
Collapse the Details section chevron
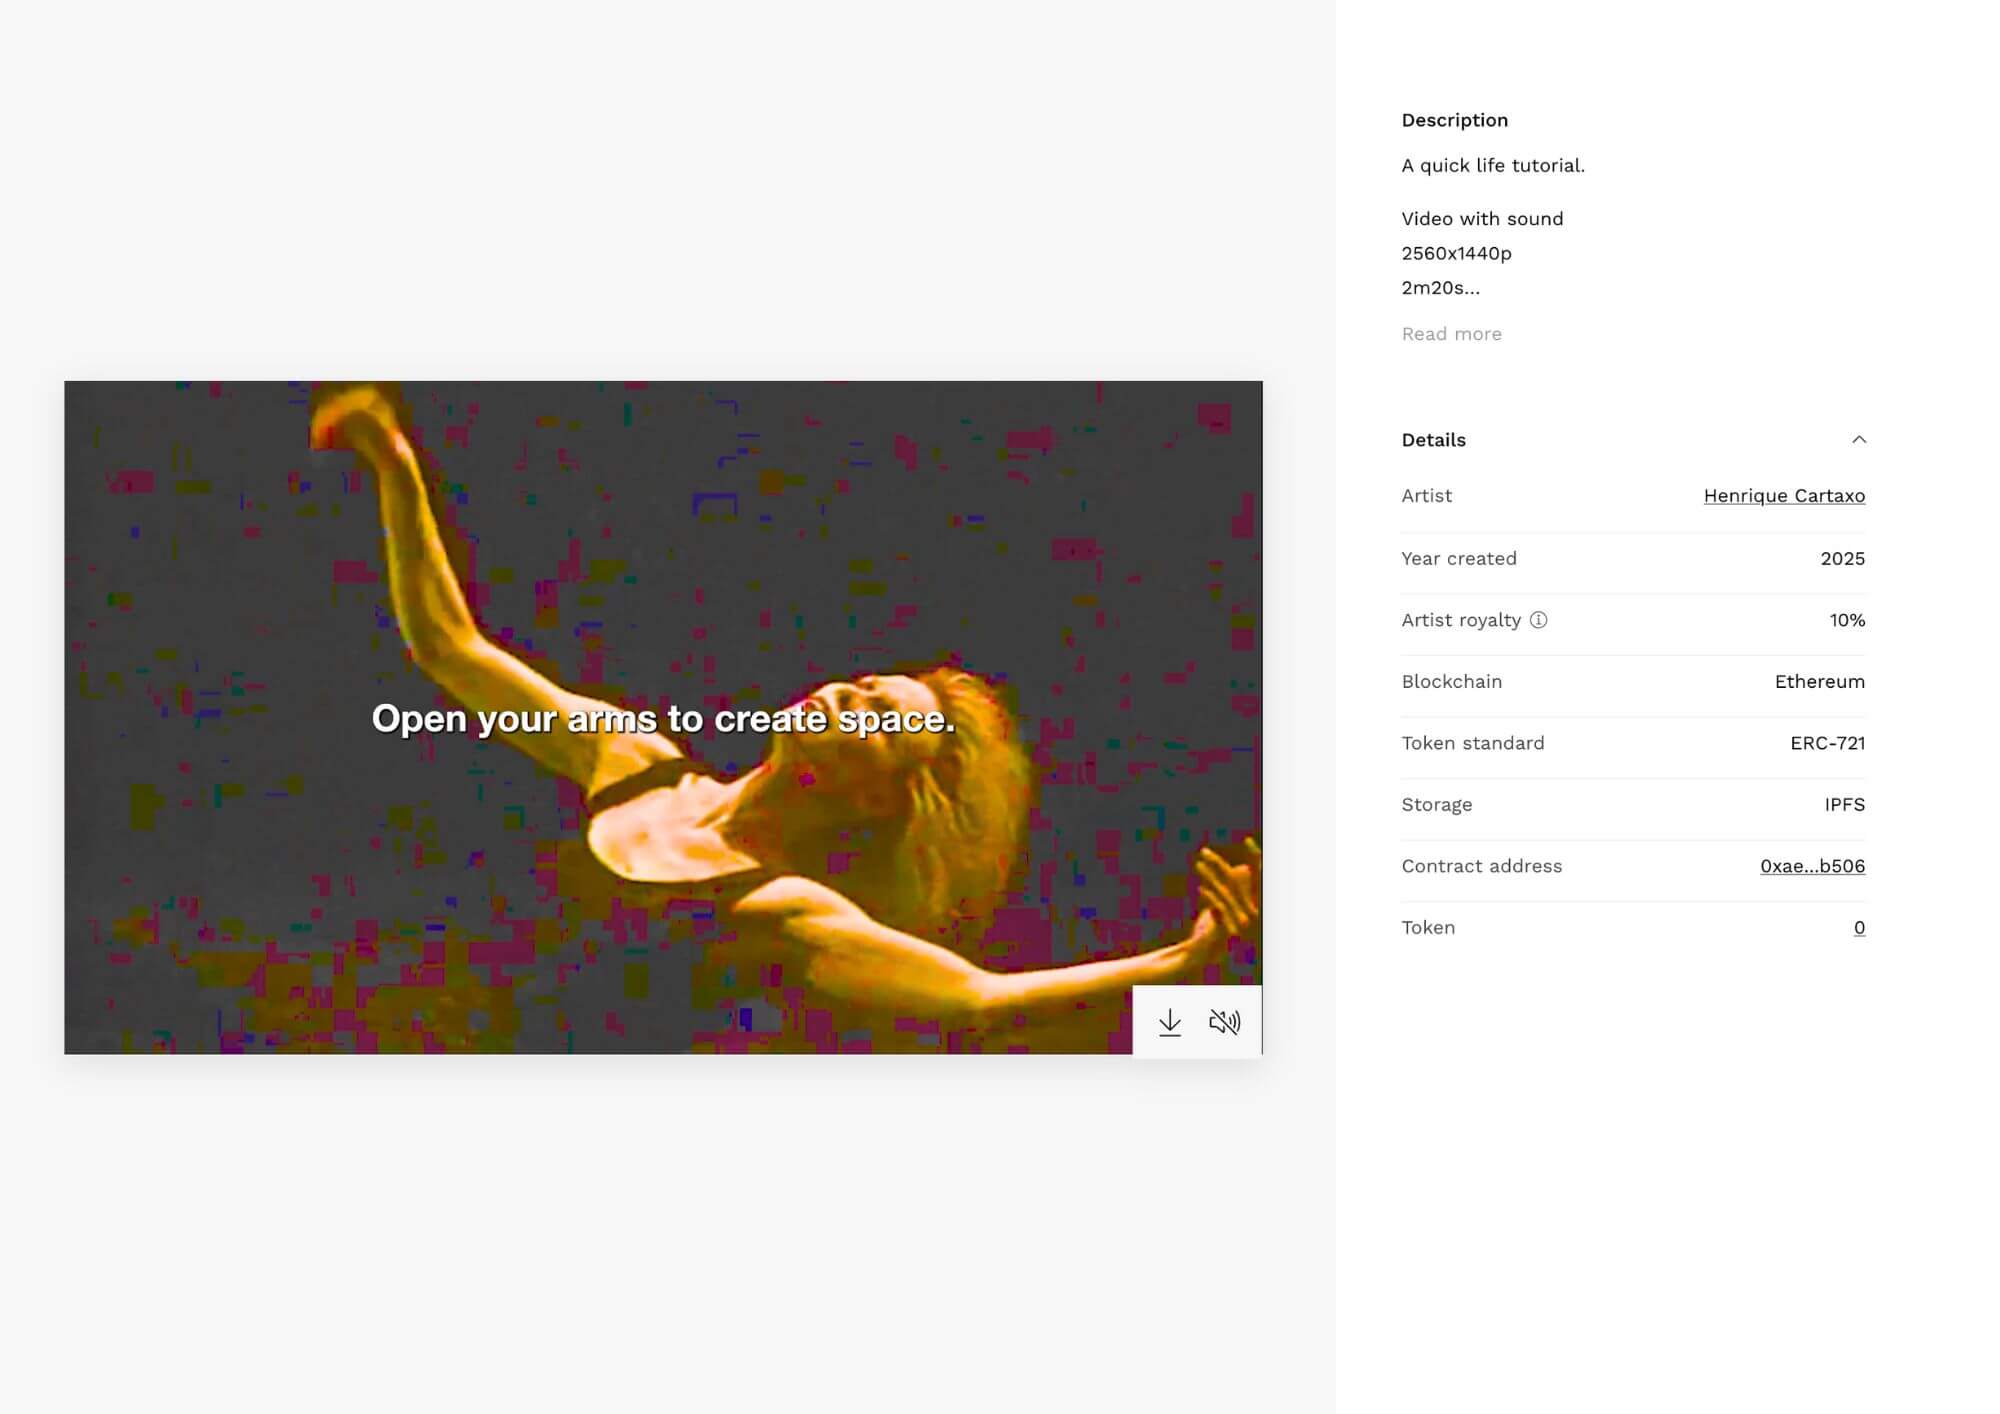[1858, 440]
